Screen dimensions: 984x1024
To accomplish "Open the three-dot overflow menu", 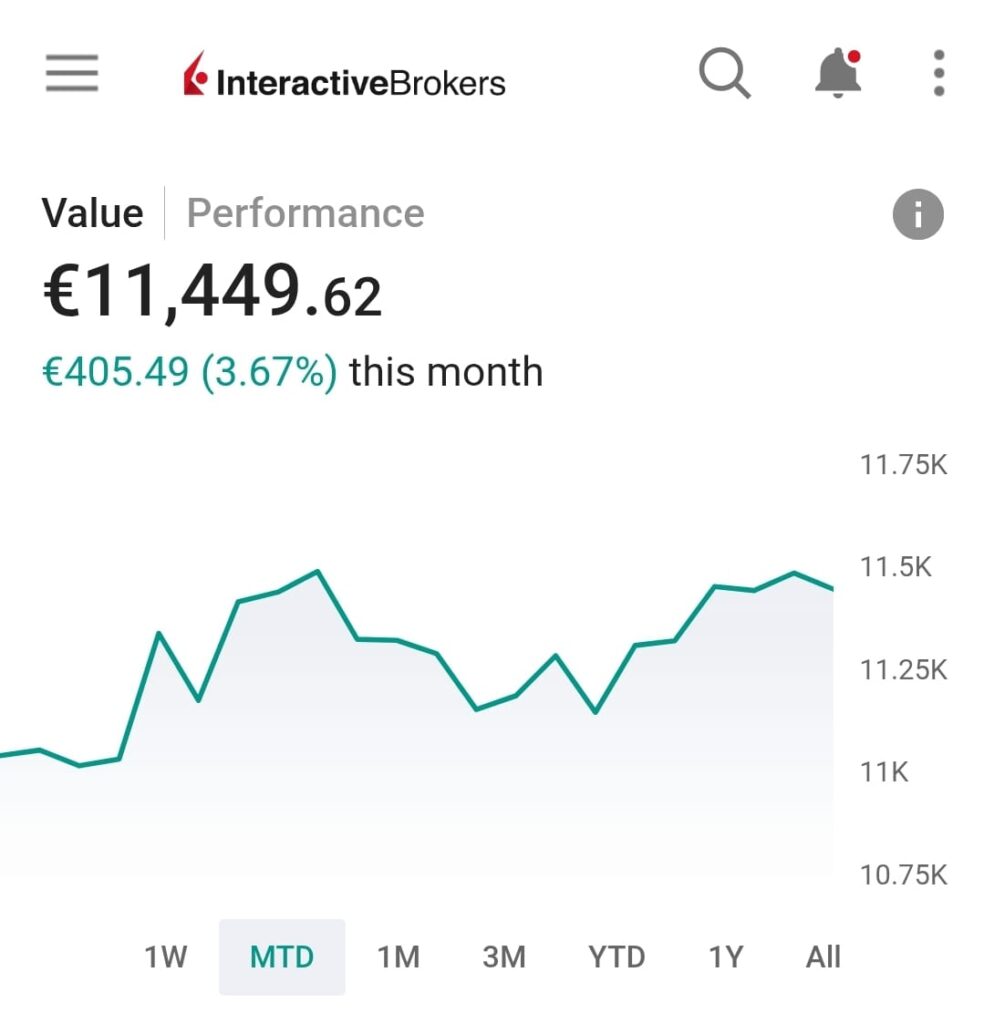I will click(x=938, y=74).
